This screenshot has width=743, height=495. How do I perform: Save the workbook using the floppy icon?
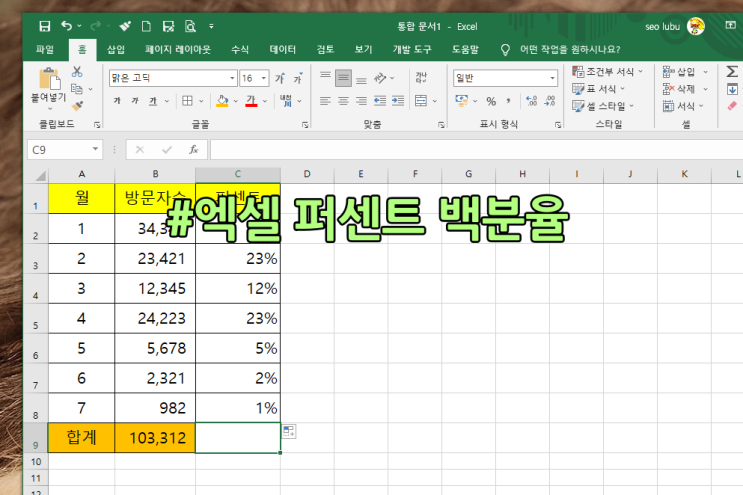[45, 27]
